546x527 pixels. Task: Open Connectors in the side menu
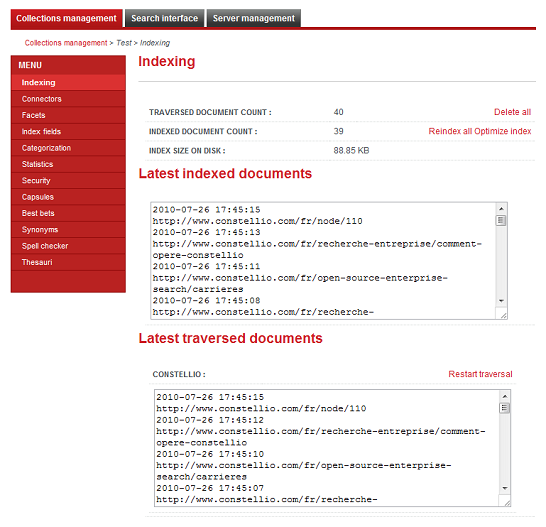pyautogui.click(x=68, y=99)
